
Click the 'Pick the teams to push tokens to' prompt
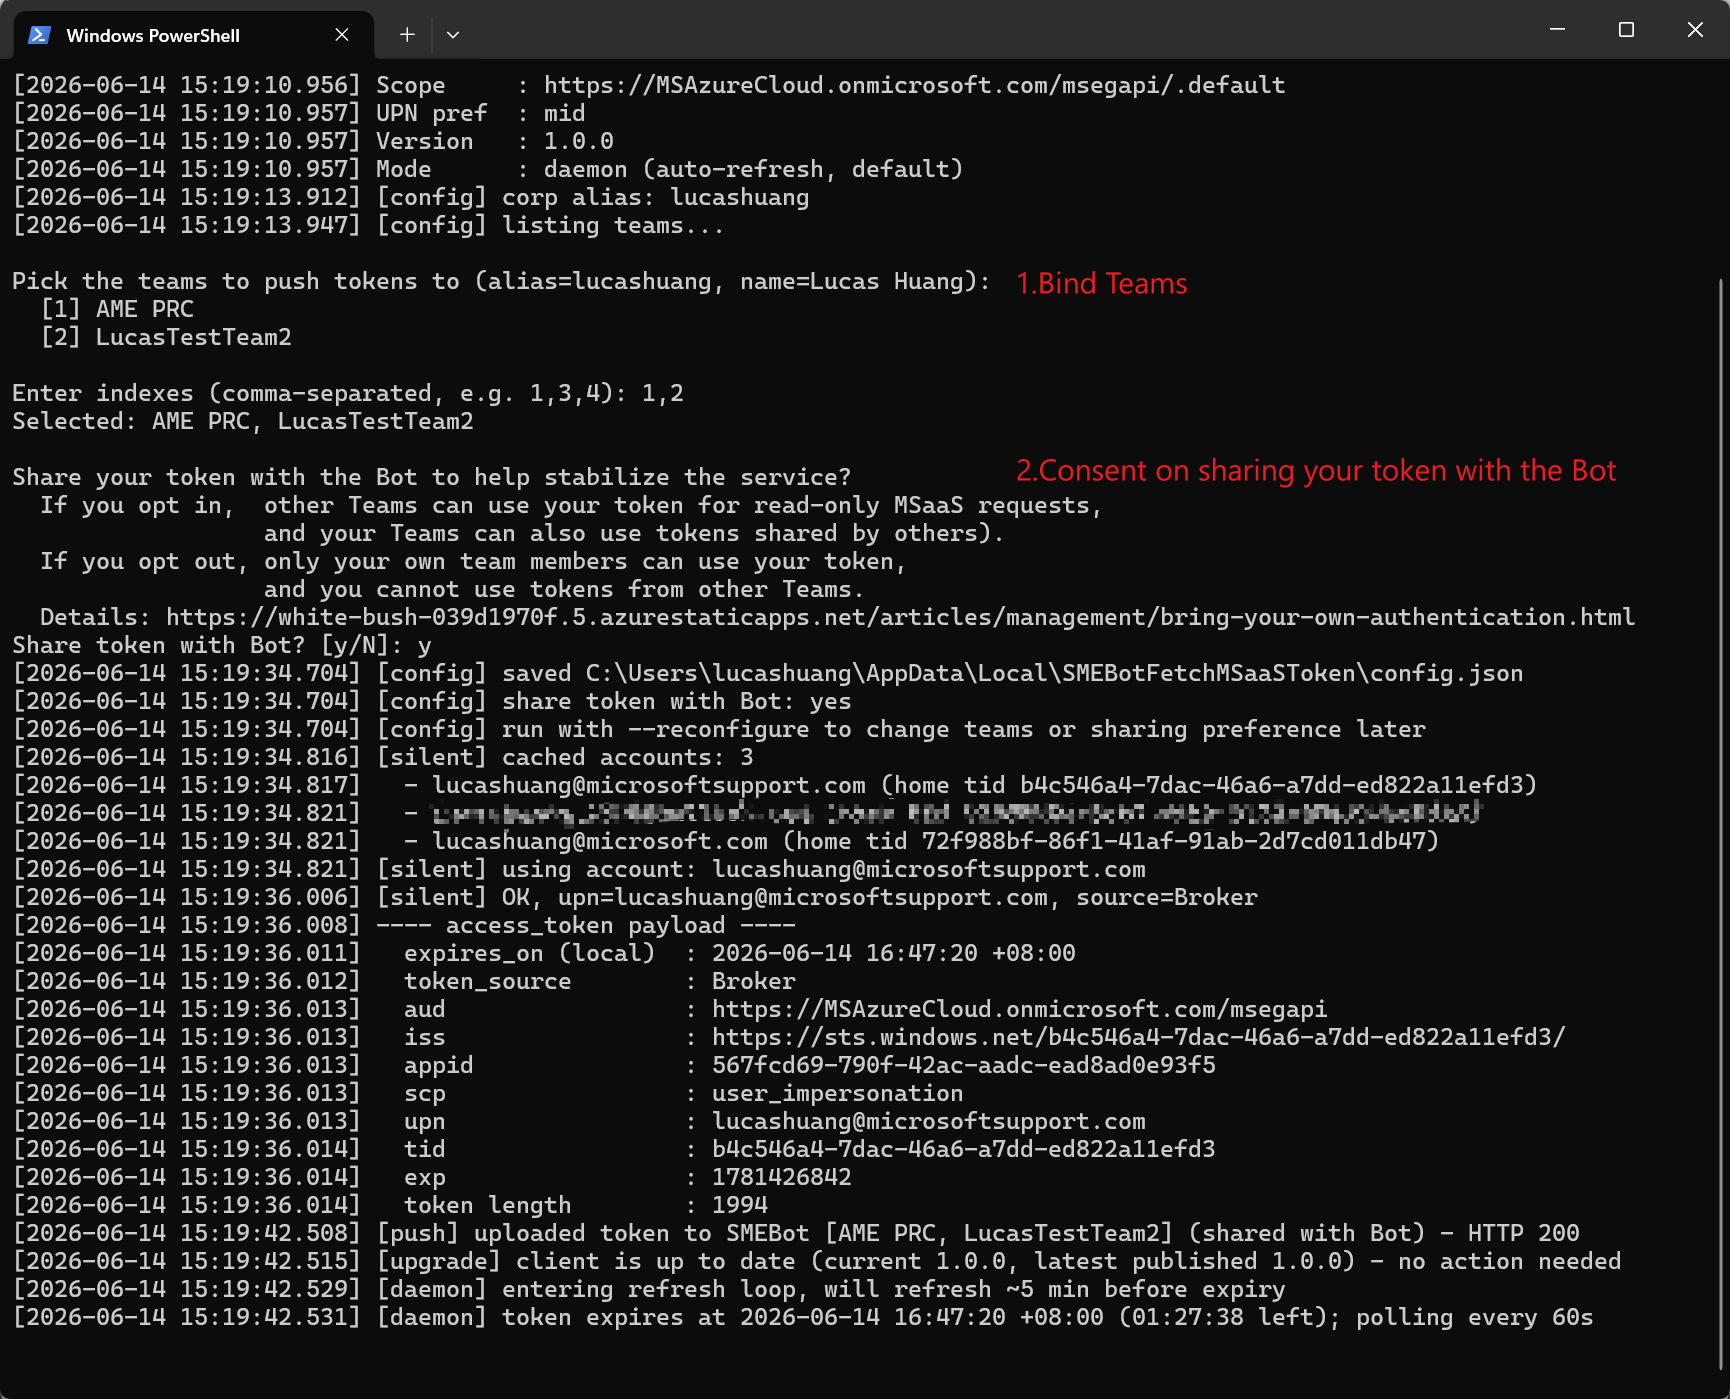click(501, 281)
